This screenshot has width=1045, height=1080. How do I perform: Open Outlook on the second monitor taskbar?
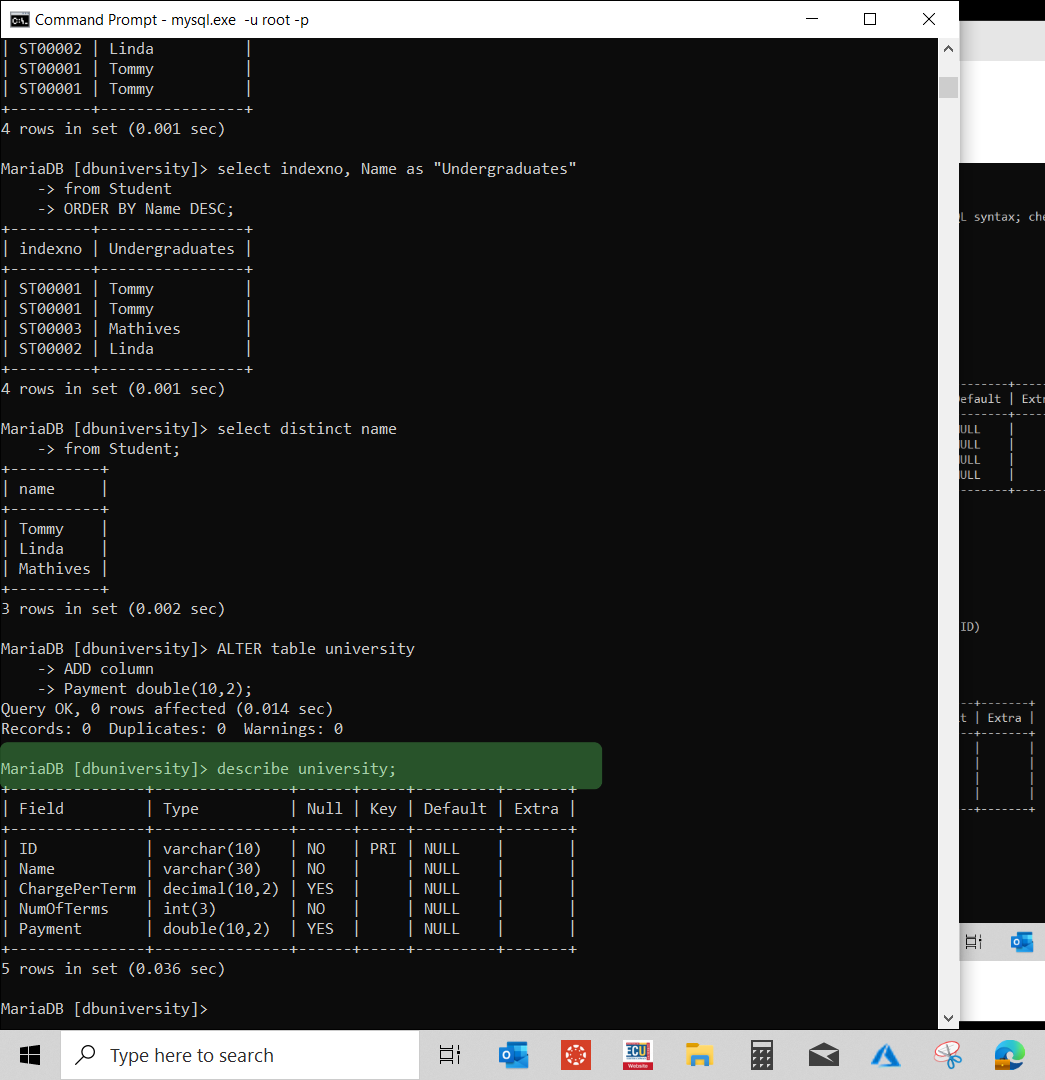(x=1022, y=941)
